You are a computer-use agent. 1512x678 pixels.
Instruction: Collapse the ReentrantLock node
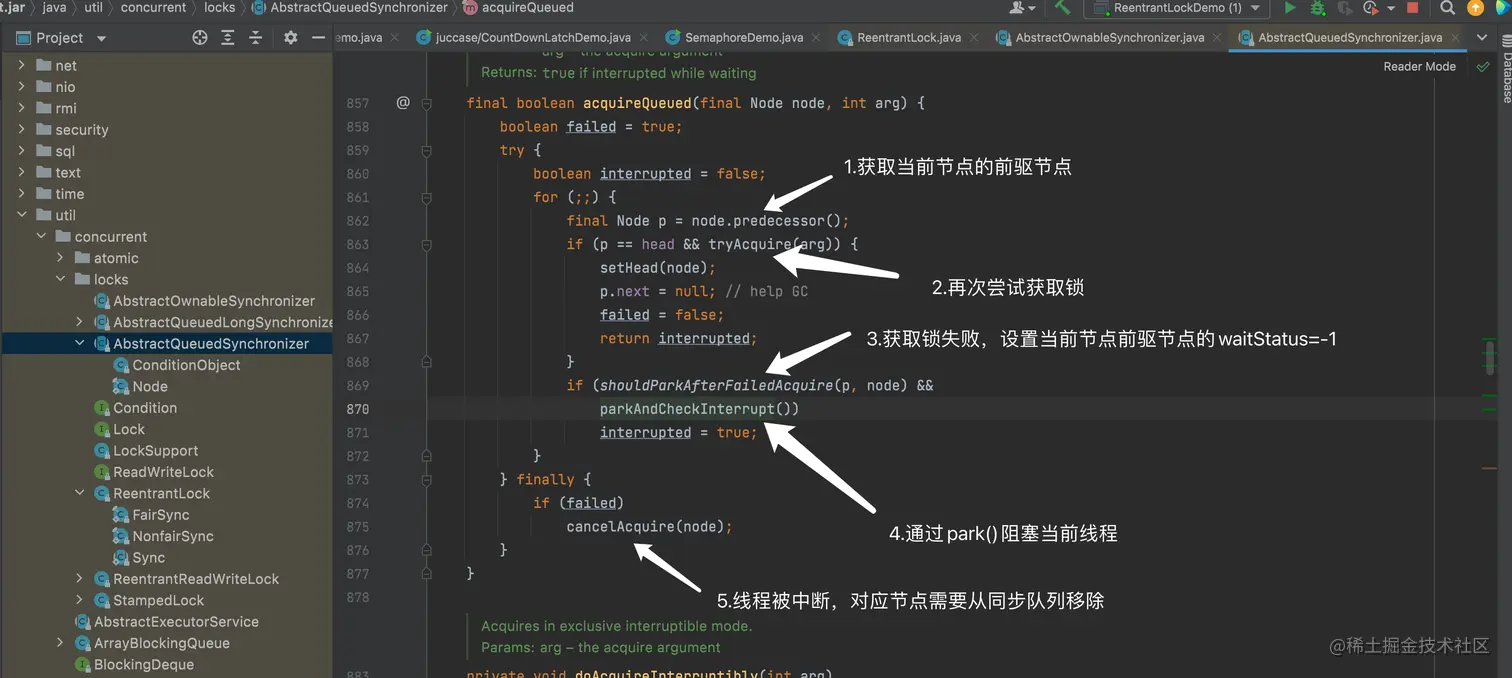tap(79, 493)
